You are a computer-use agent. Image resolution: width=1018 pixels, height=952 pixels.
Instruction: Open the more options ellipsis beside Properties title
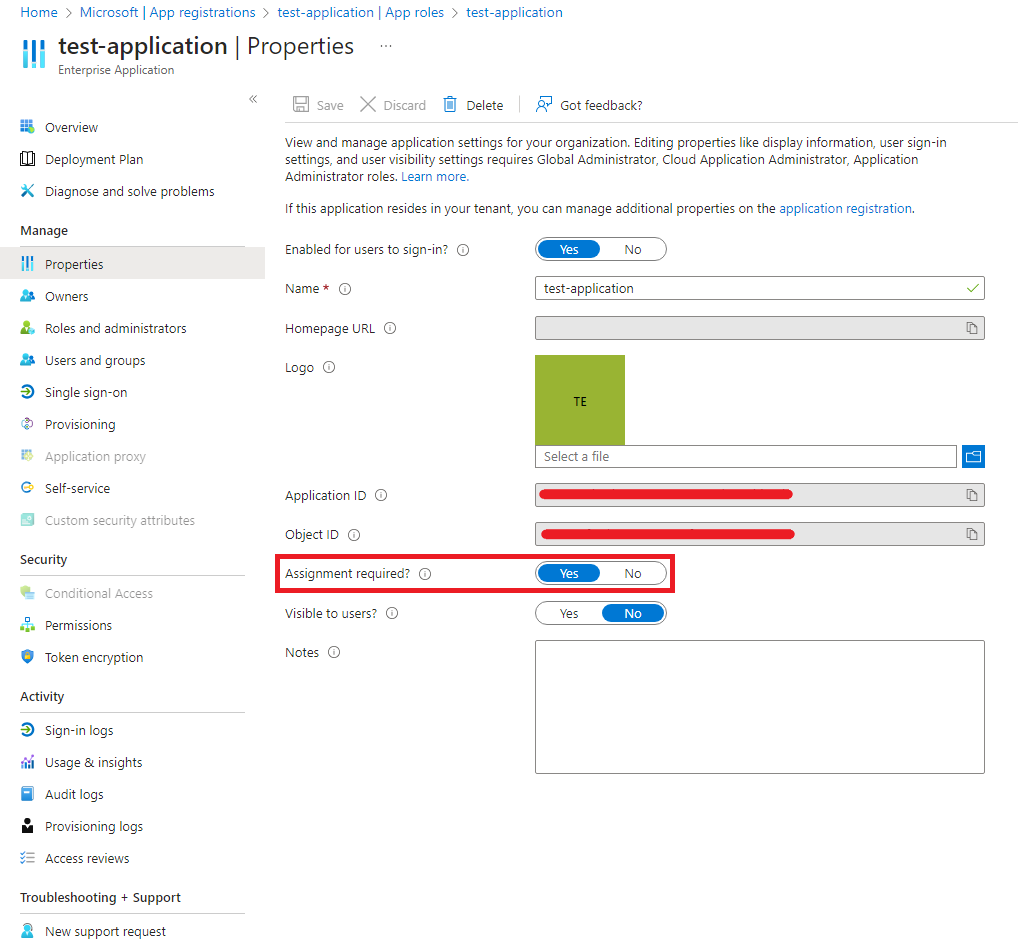point(386,46)
